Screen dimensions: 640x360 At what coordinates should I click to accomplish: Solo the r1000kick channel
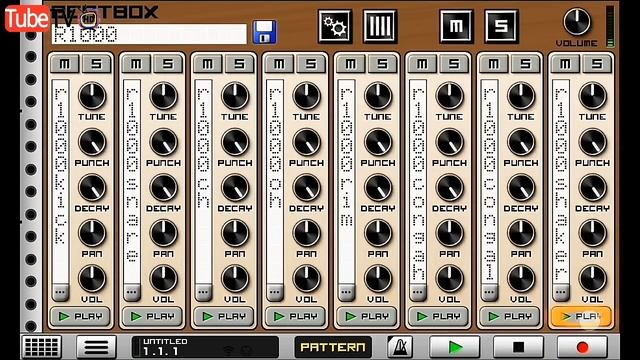tap(96, 64)
